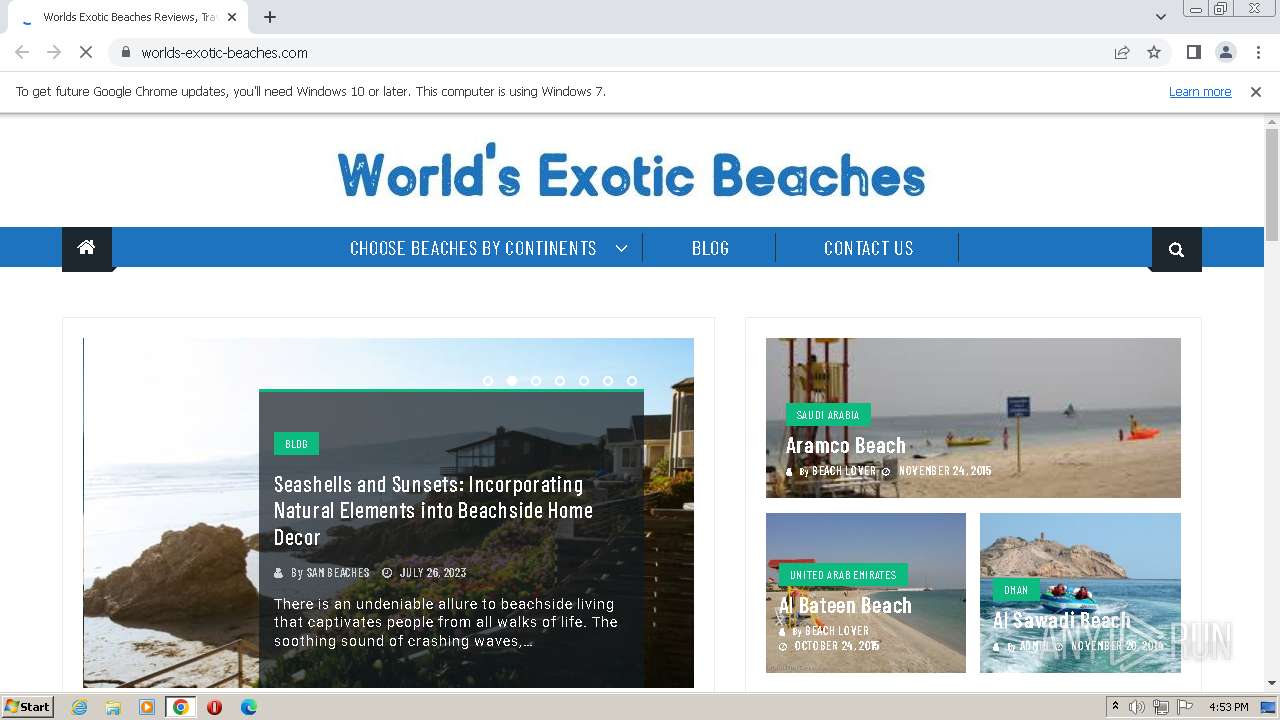Open Aramco Beach article title

[x=845, y=446]
